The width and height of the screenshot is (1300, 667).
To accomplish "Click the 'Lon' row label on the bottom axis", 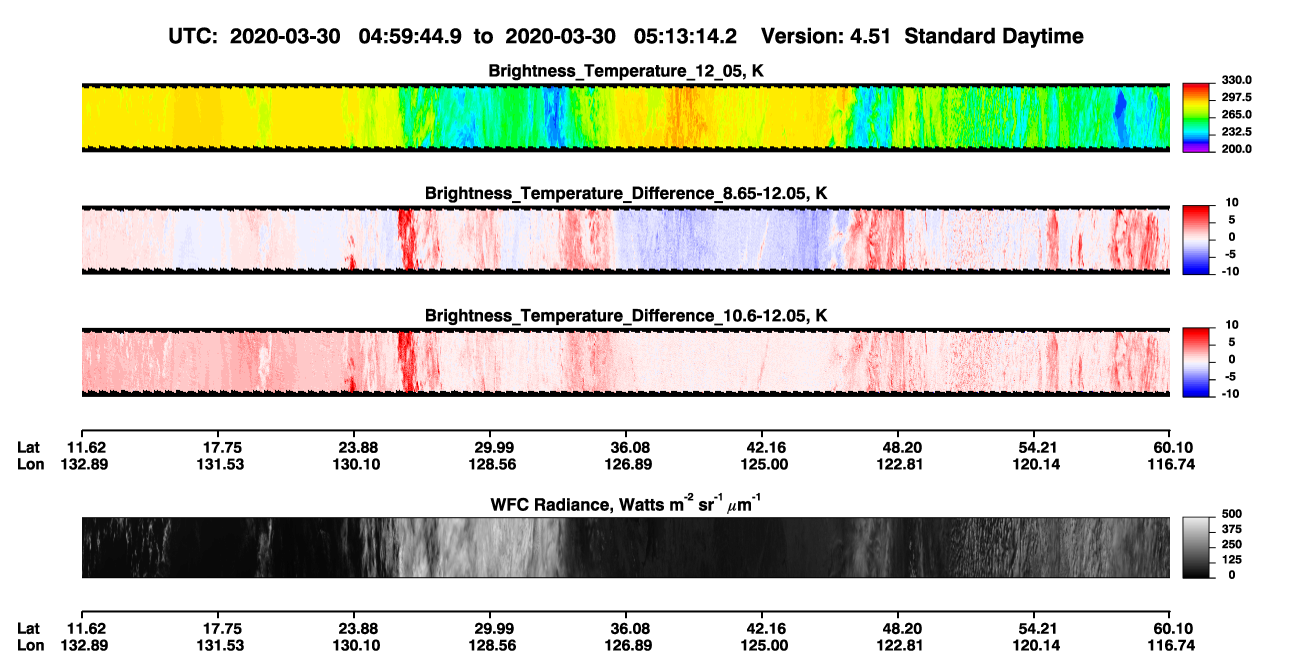I will point(30,645).
